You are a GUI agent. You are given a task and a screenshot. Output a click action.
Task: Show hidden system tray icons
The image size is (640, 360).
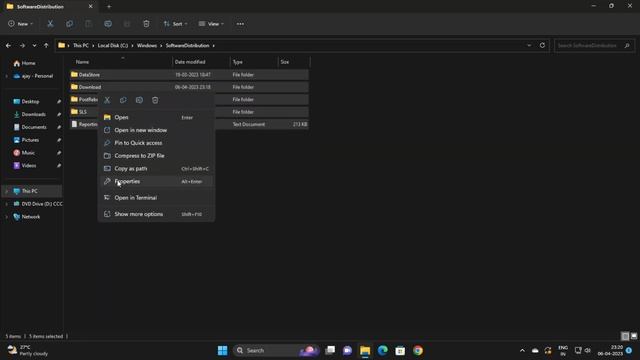(522, 350)
